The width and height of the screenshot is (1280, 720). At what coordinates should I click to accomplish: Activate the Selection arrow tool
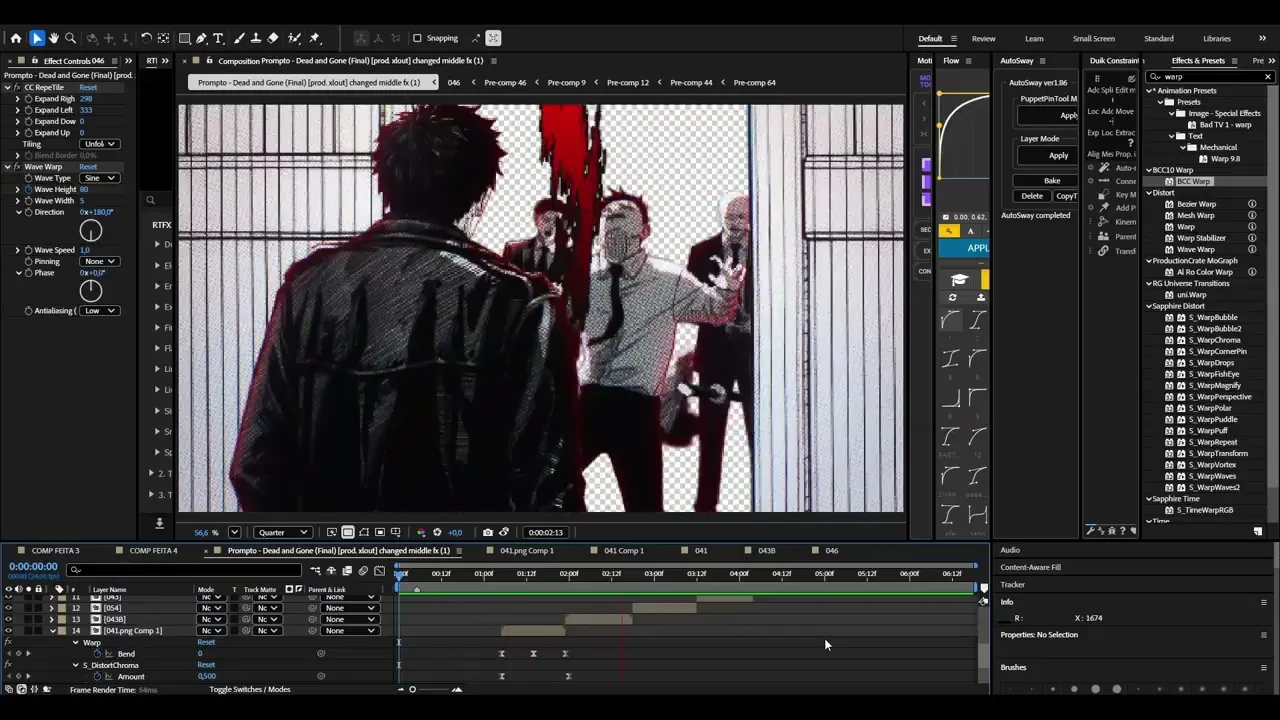[x=37, y=38]
